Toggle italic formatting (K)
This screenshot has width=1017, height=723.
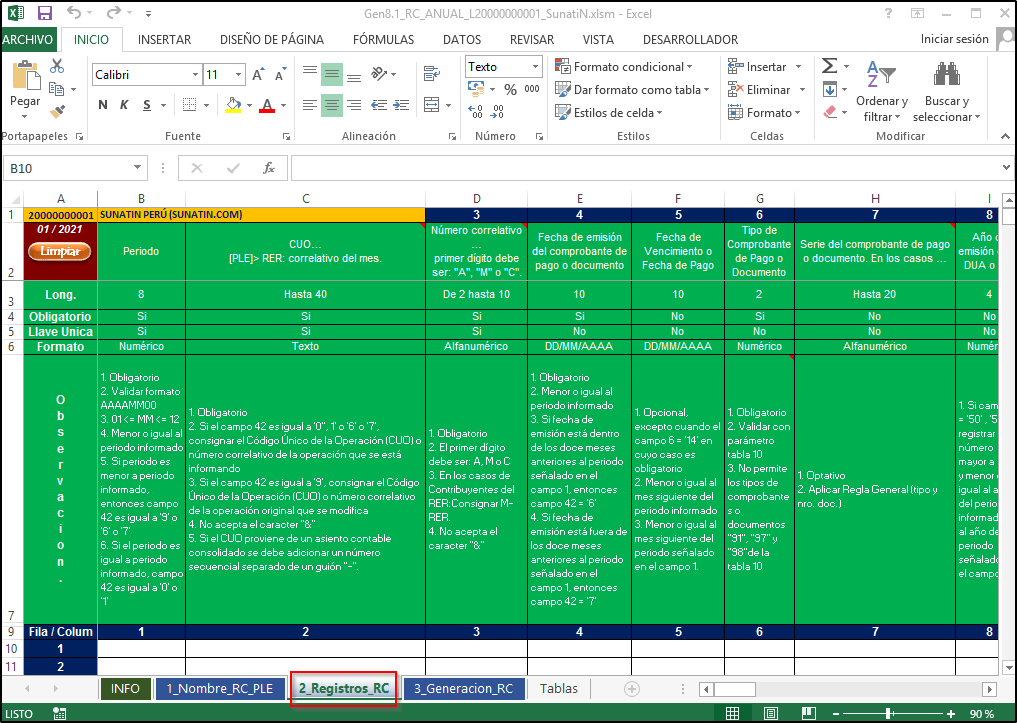tap(125, 105)
